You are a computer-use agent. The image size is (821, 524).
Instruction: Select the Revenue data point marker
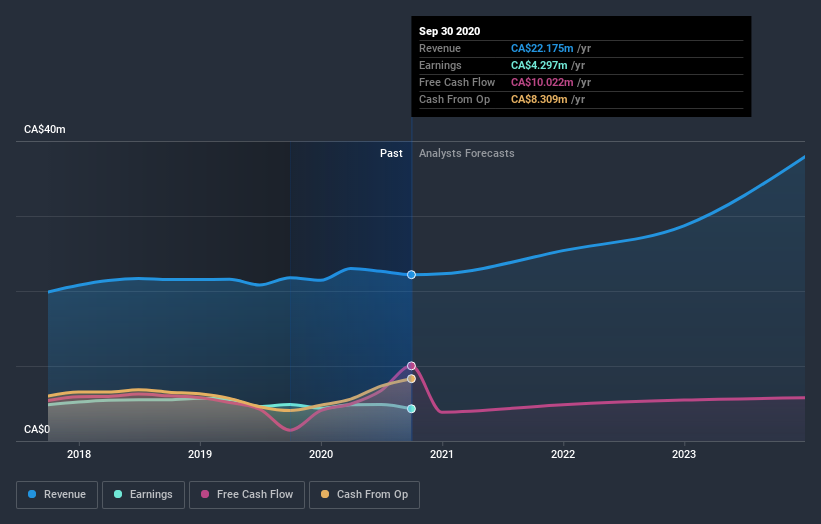click(412, 275)
